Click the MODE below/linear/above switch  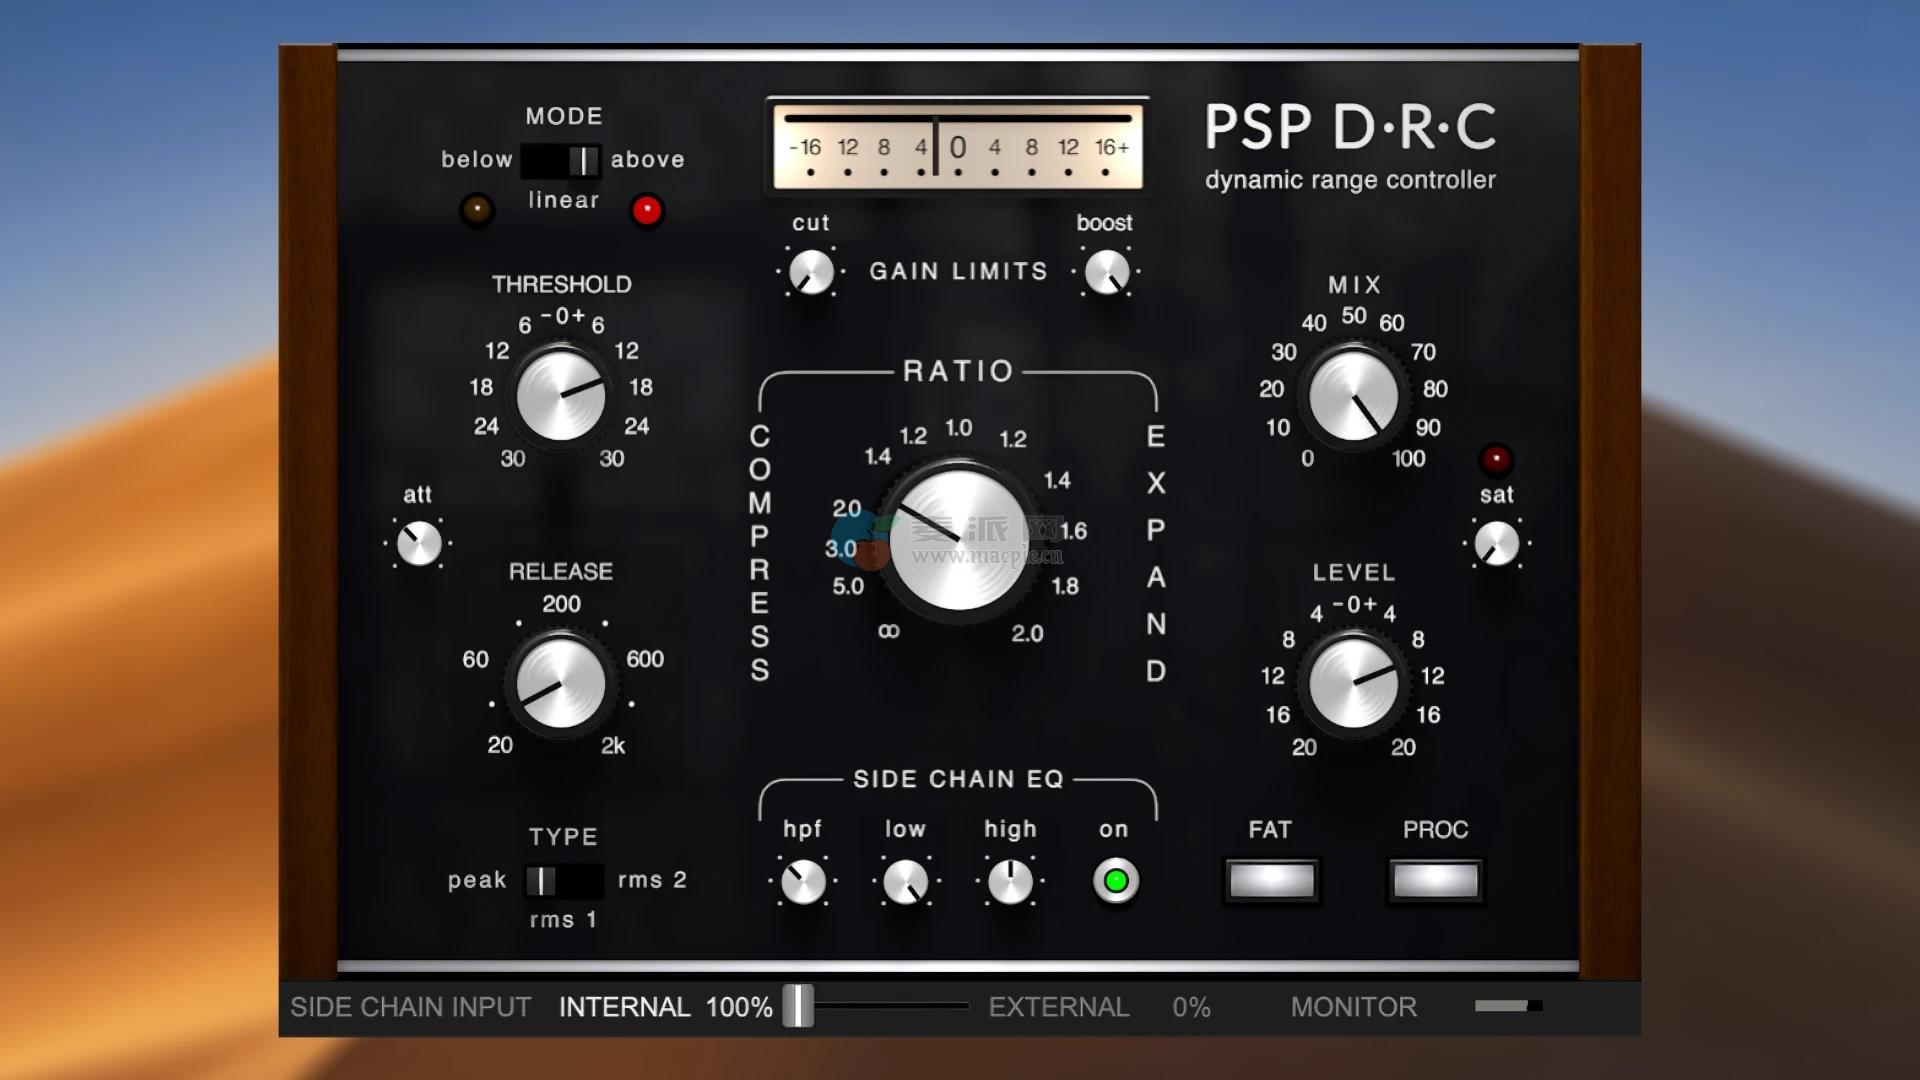click(x=561, y=160)
